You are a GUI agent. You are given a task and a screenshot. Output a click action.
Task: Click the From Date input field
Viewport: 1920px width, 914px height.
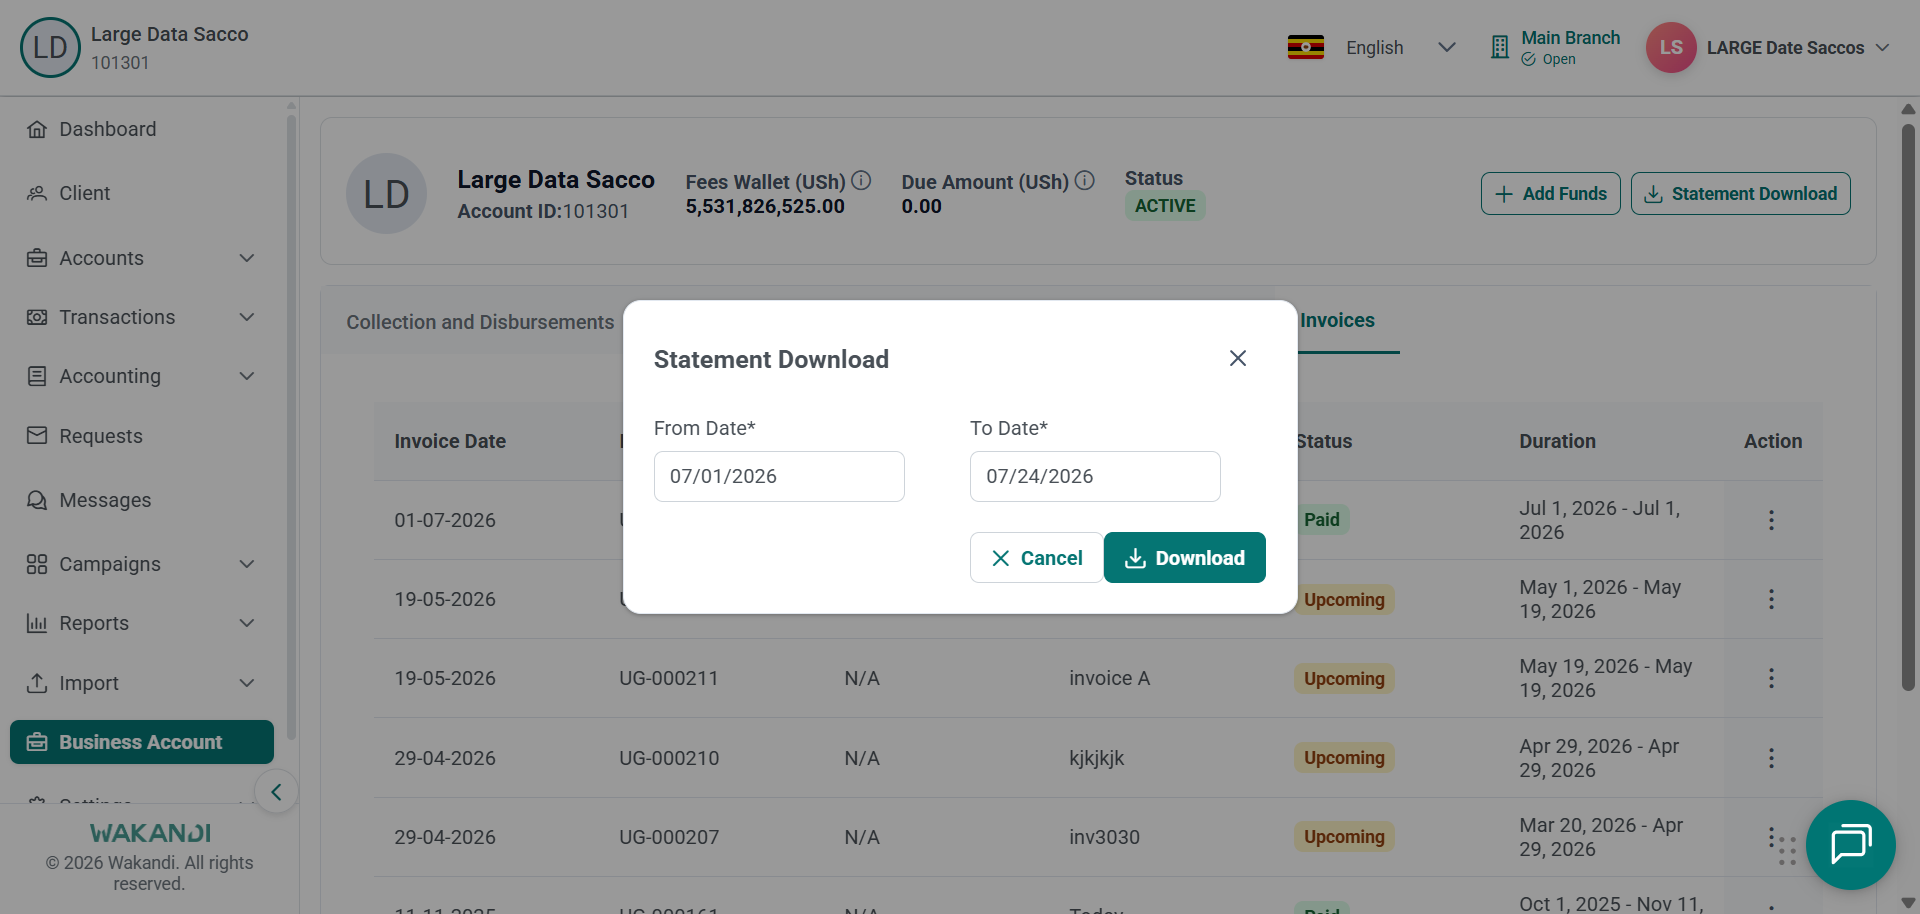tap(779, 476)
